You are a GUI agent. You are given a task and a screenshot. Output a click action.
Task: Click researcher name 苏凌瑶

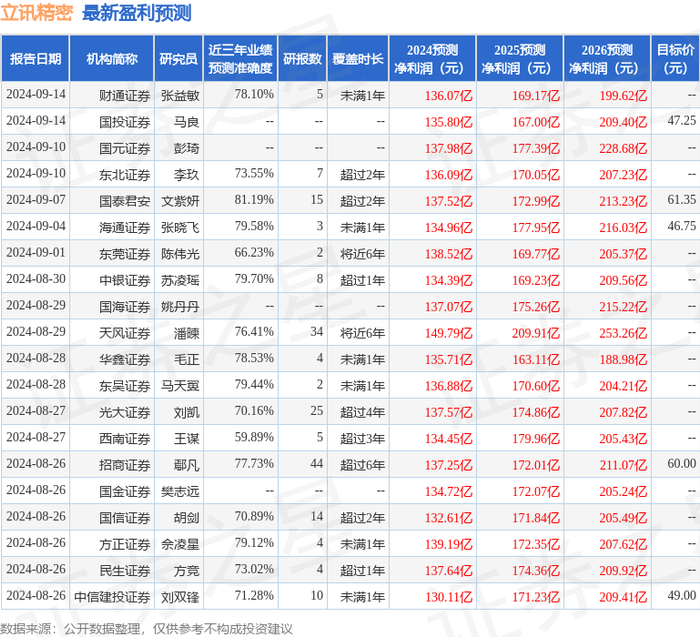180,280
